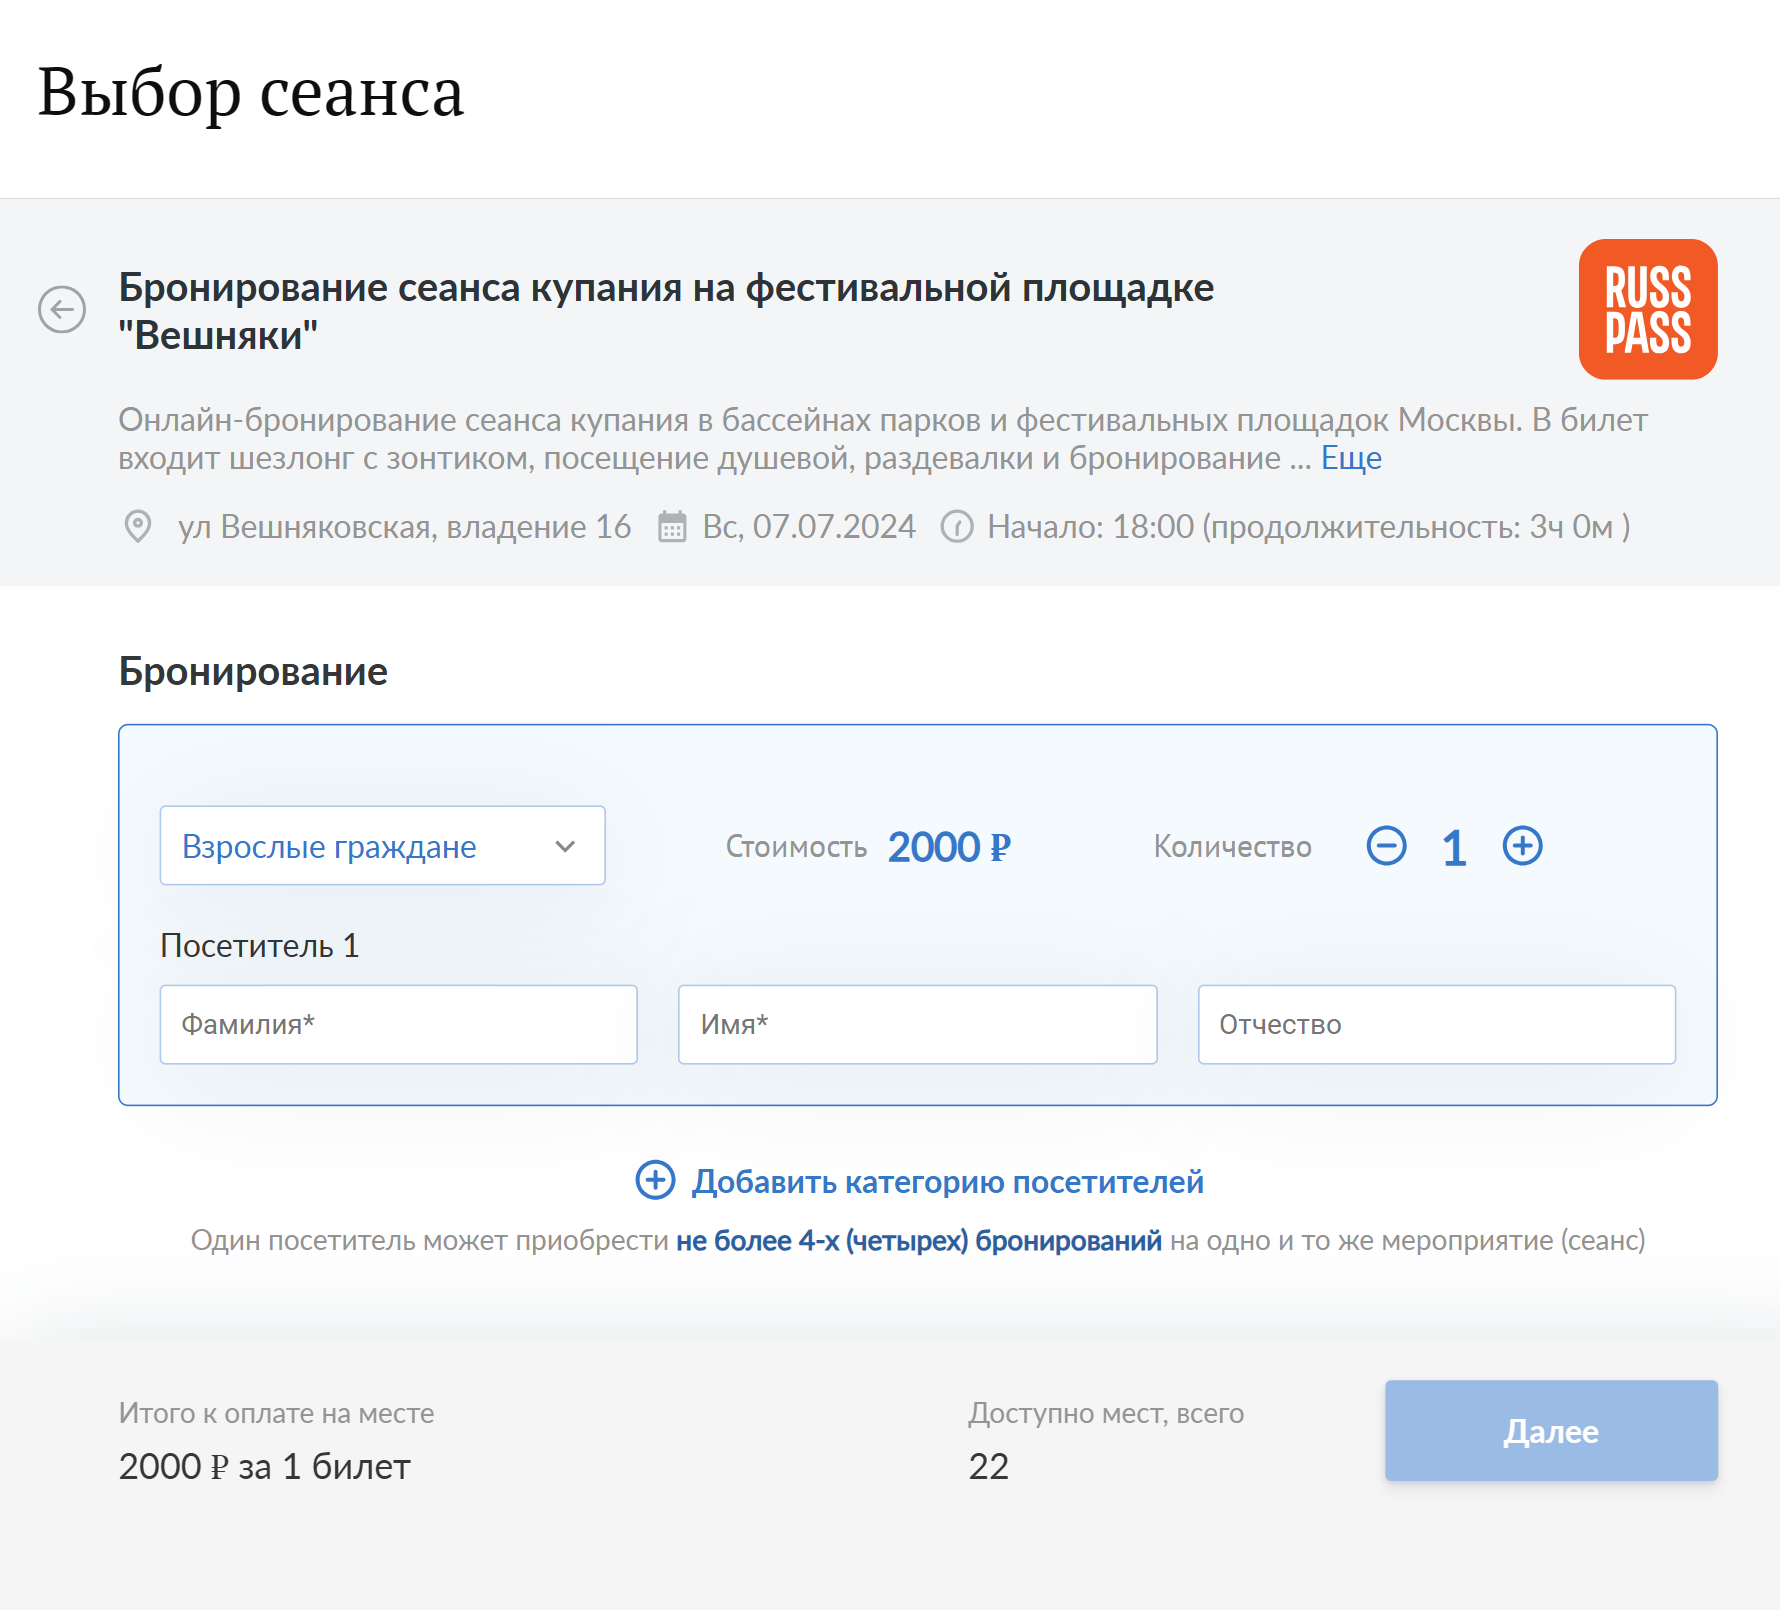The width and height of the screenshot is (1780, 1610).
Task: Focus the Фамилия input field
Action: (398, 1024)
